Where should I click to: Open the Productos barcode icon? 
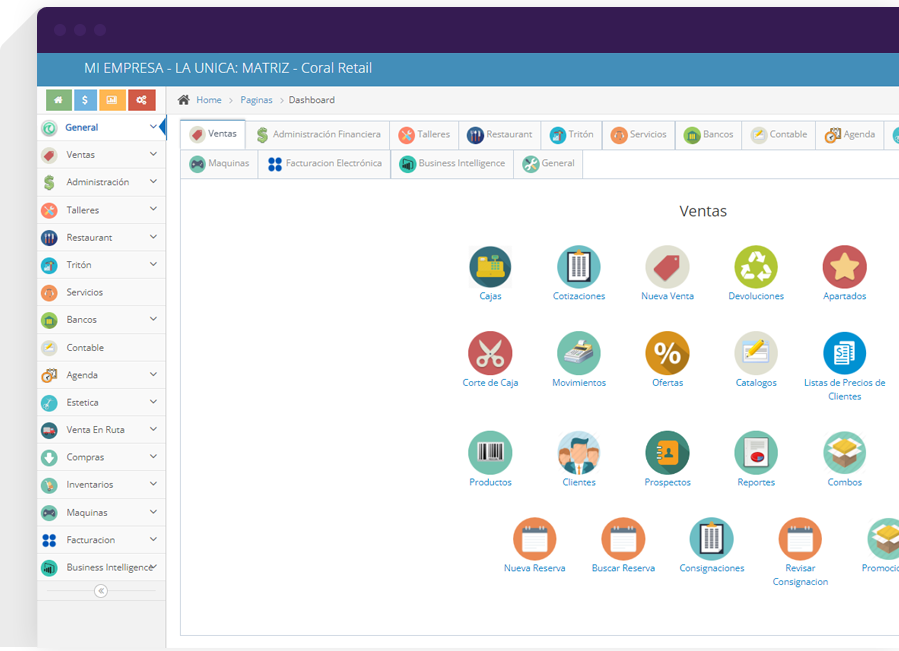490,453
